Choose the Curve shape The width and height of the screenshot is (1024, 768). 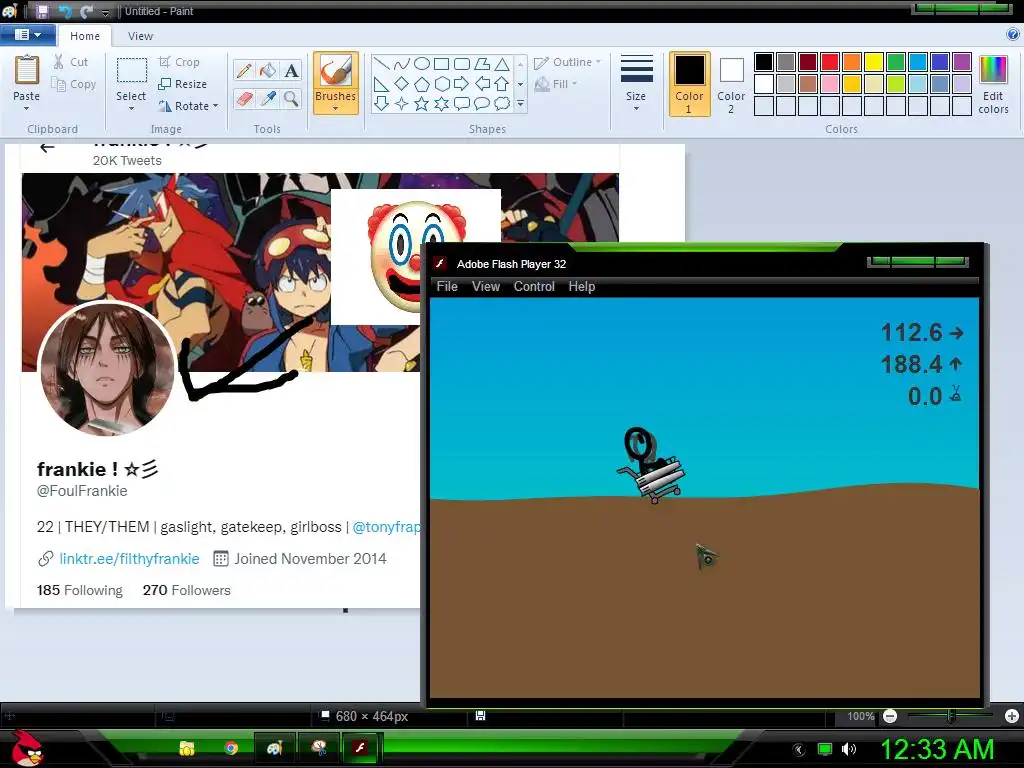click(402, 63)
